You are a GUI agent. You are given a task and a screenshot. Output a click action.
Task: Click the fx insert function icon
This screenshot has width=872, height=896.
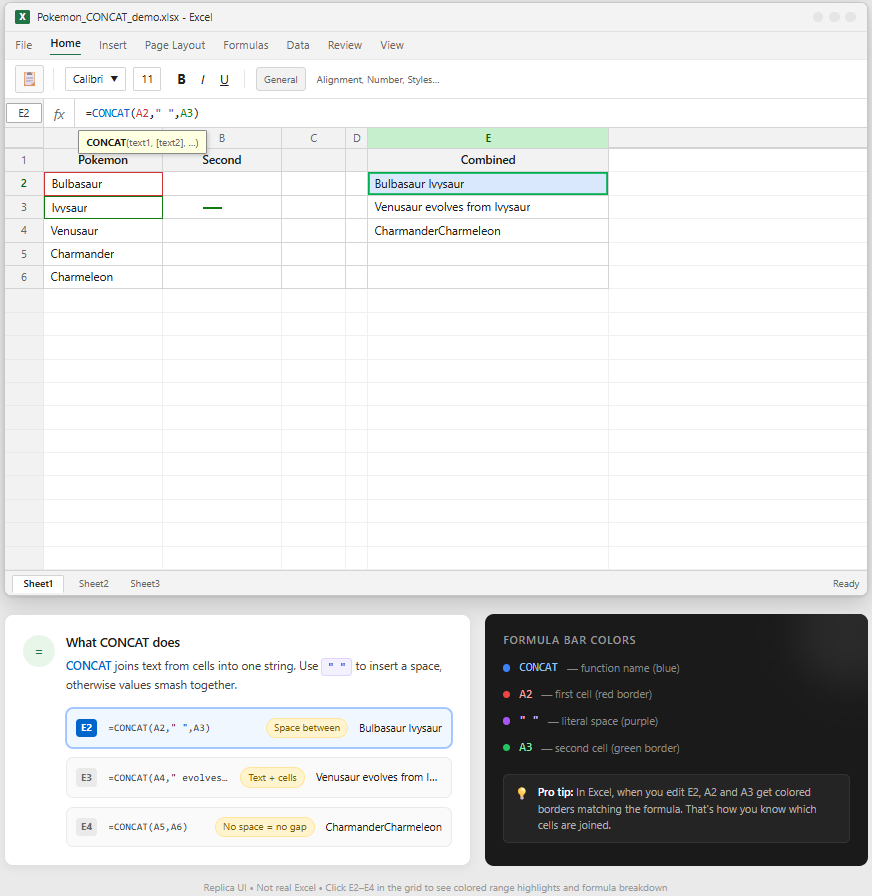[59, 114]
